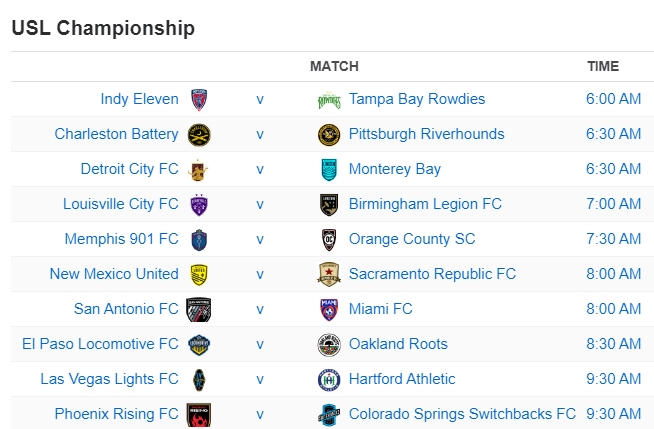This screenshot has height=429, width=654.
Task: Open the New Mexico United team page
Action: [x=114, y=274]
